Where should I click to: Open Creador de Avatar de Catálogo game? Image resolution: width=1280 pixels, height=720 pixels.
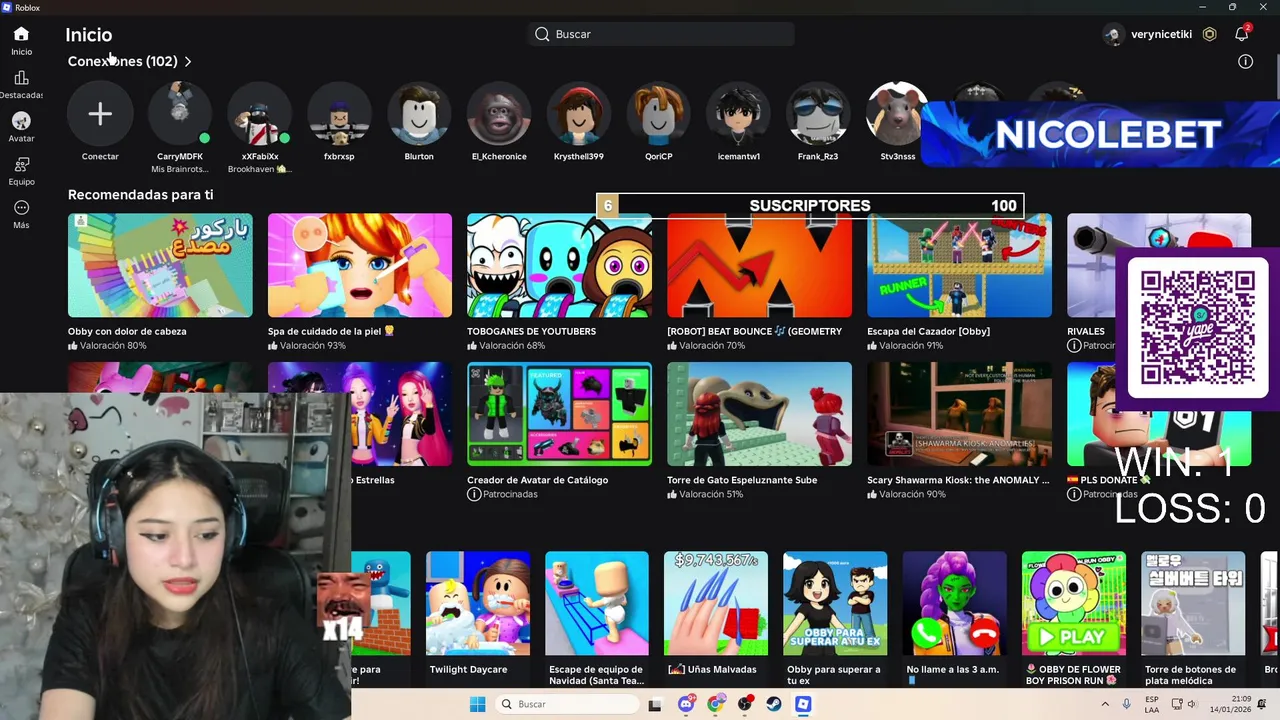[559, 414]
